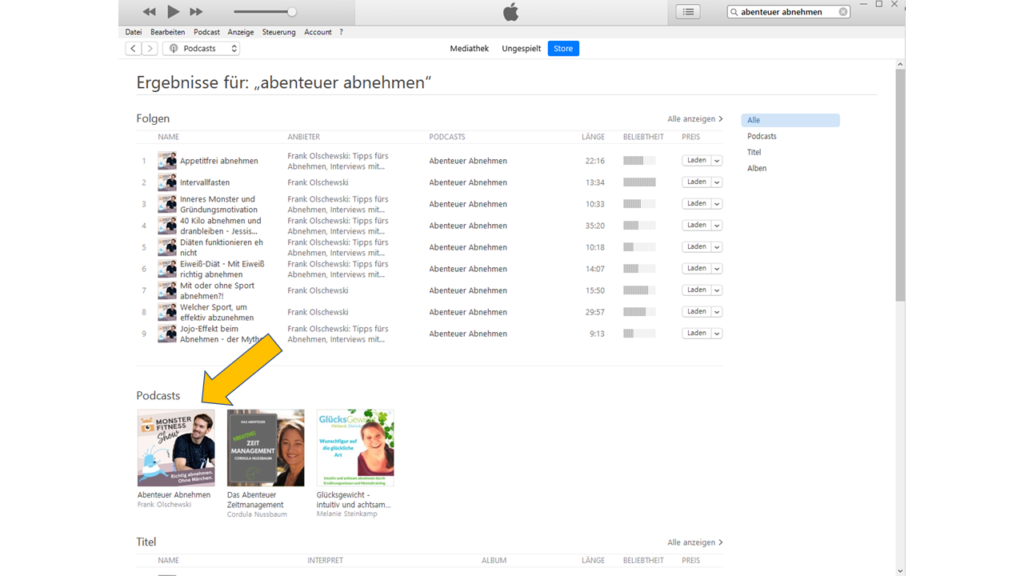Open the Glücksgewicht podcast cover
The image size is (1024, 576).
355,448
